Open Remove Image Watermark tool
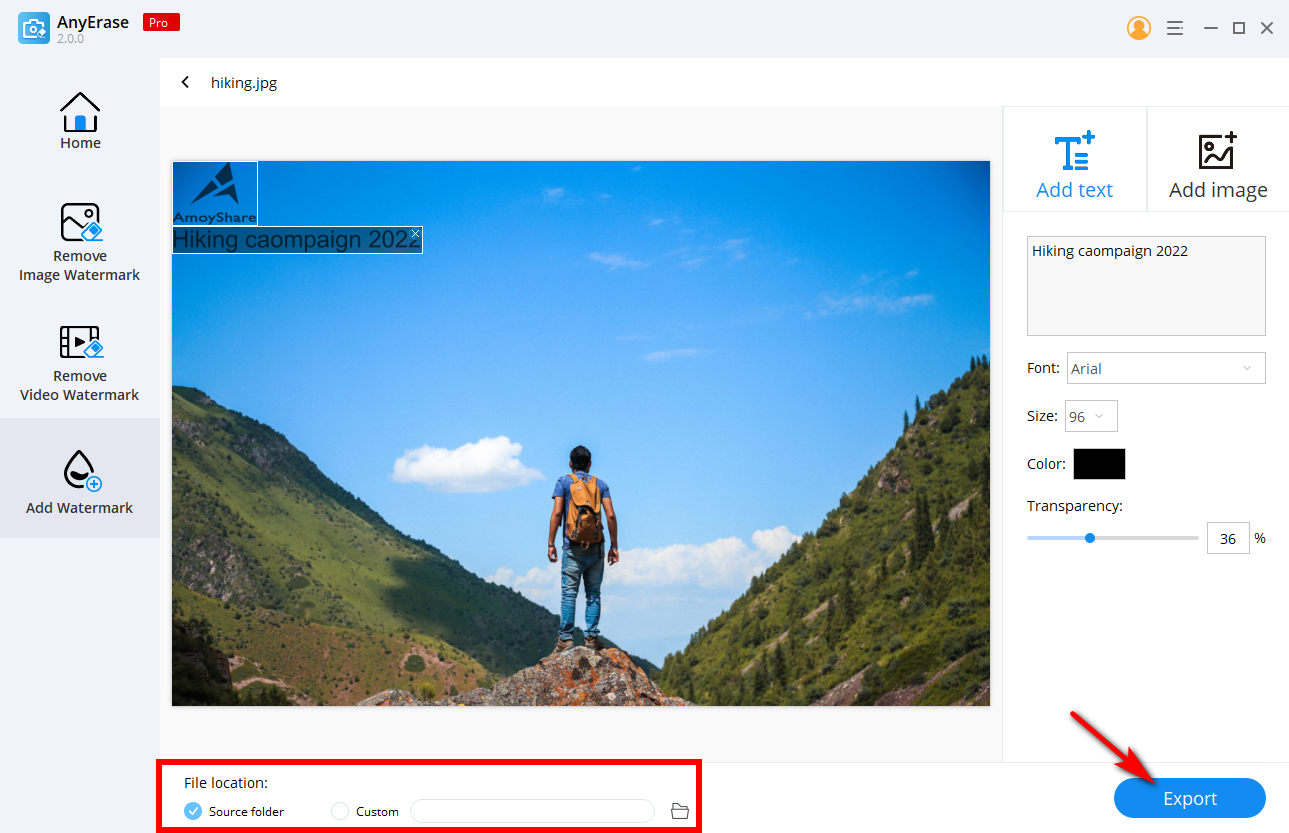This screenshot has height=833, width=1289. pos(80,242)
